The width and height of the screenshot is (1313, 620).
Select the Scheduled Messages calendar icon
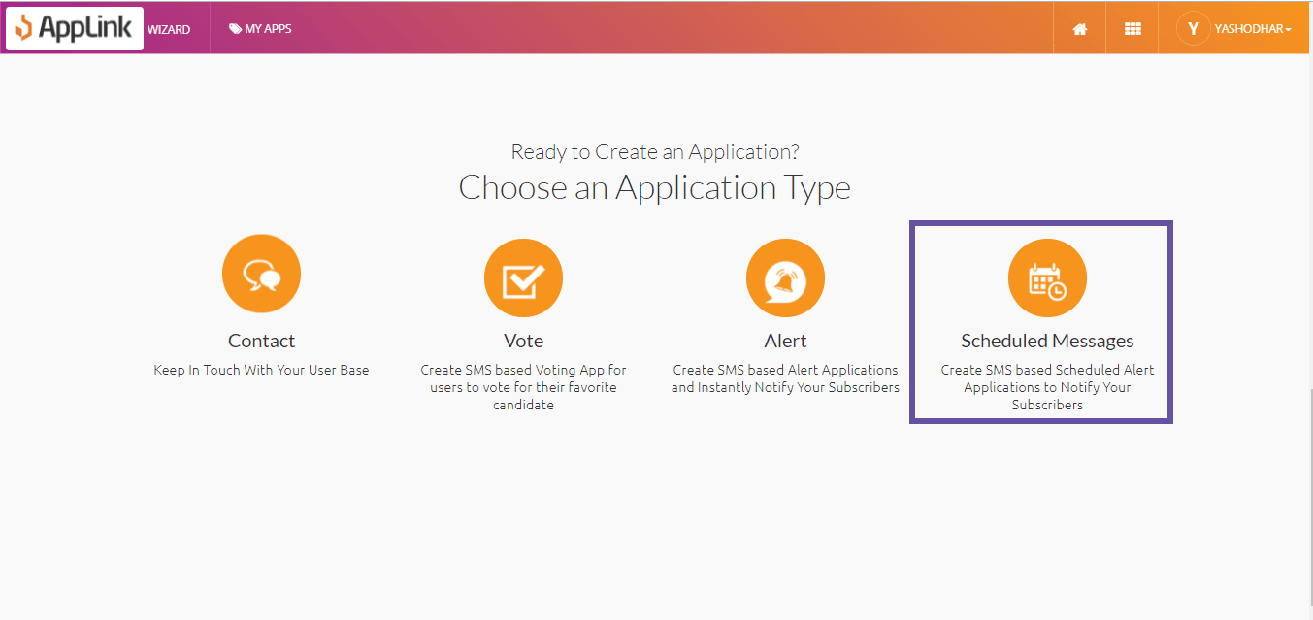coord(1047,277)
